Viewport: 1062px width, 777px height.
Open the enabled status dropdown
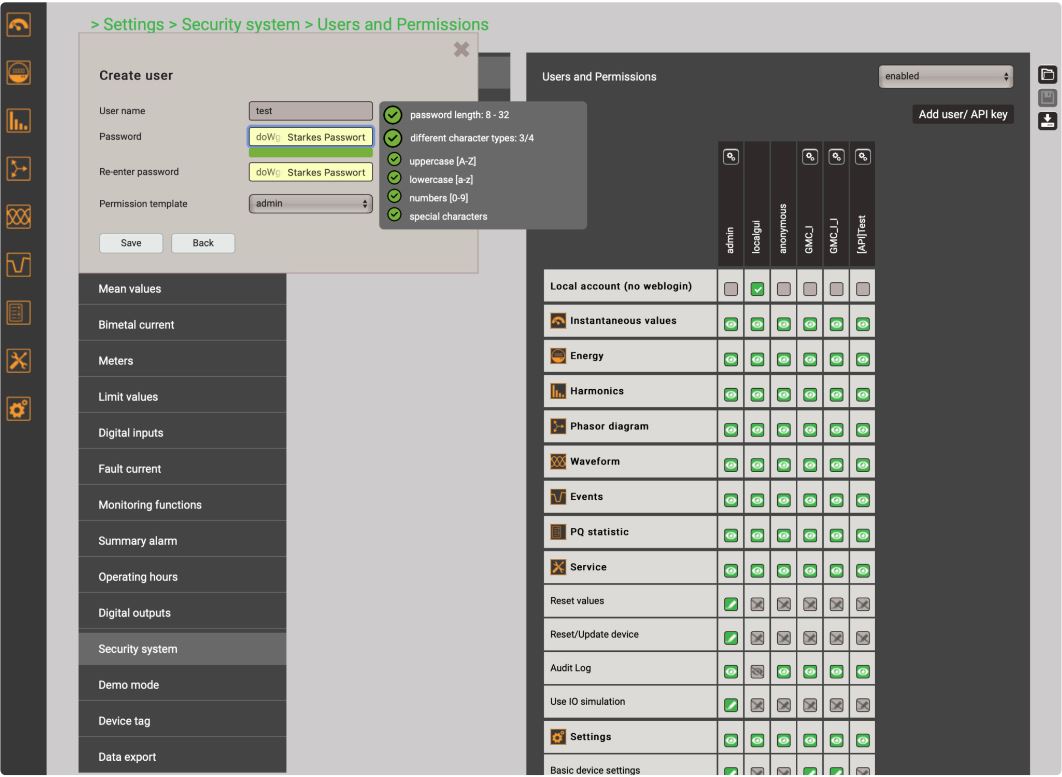pos(946,77)
